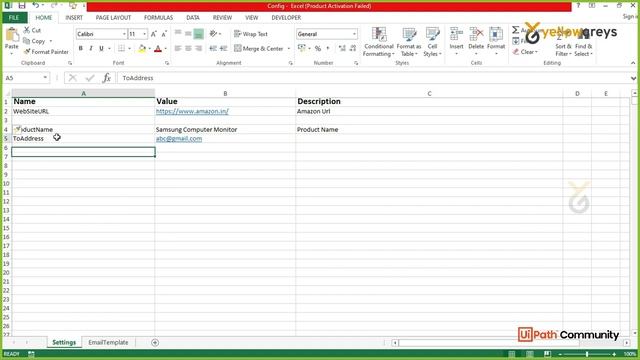Decrease indent in the Alignment group
This screenshot has width=640, height=360.
pos(213,48)
